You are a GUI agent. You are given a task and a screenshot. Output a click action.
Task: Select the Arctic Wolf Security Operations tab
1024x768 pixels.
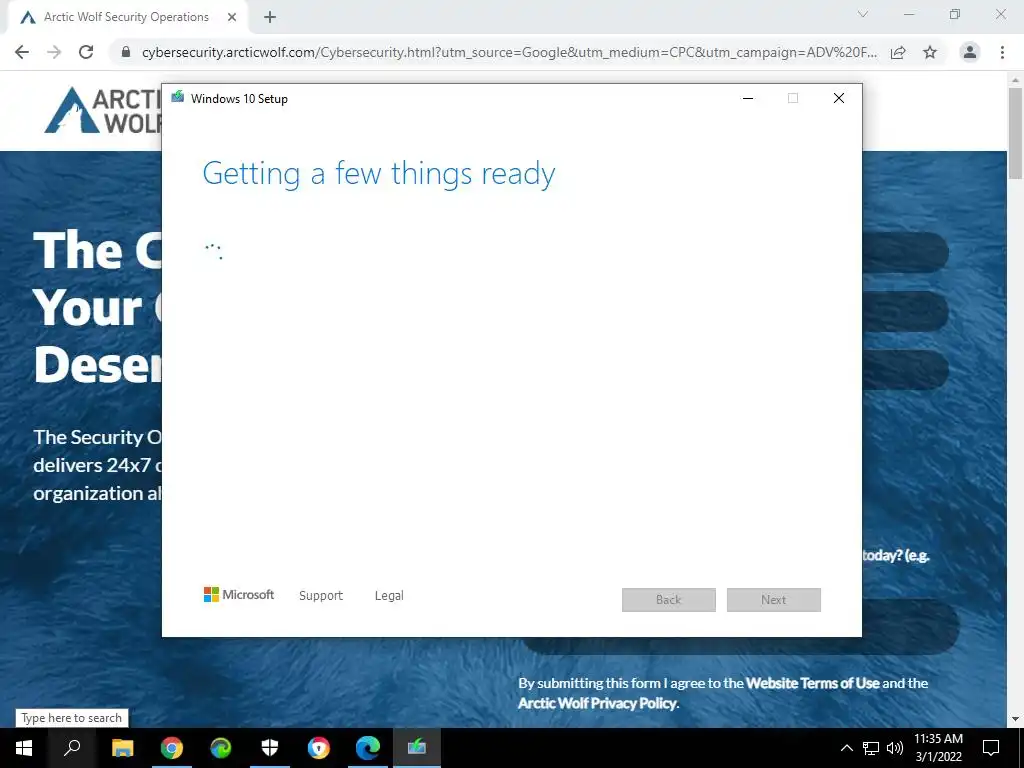tap(127, 18)
